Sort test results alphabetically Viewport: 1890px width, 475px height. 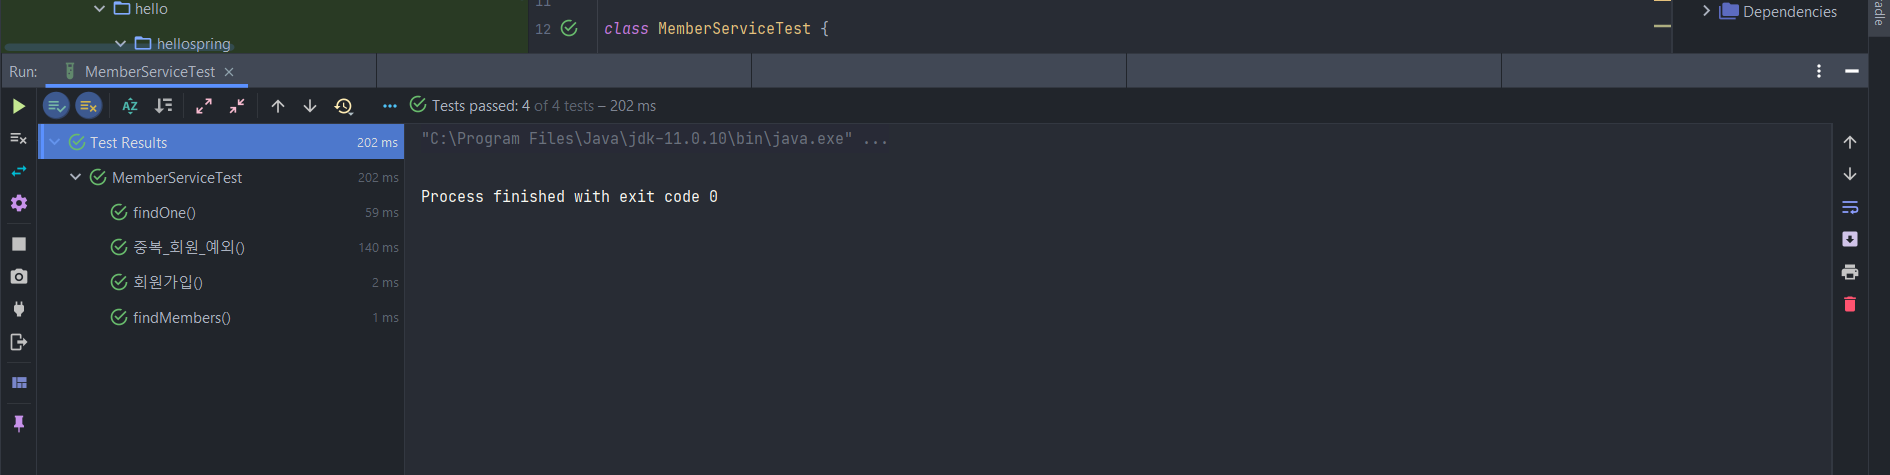coord(130,106)
